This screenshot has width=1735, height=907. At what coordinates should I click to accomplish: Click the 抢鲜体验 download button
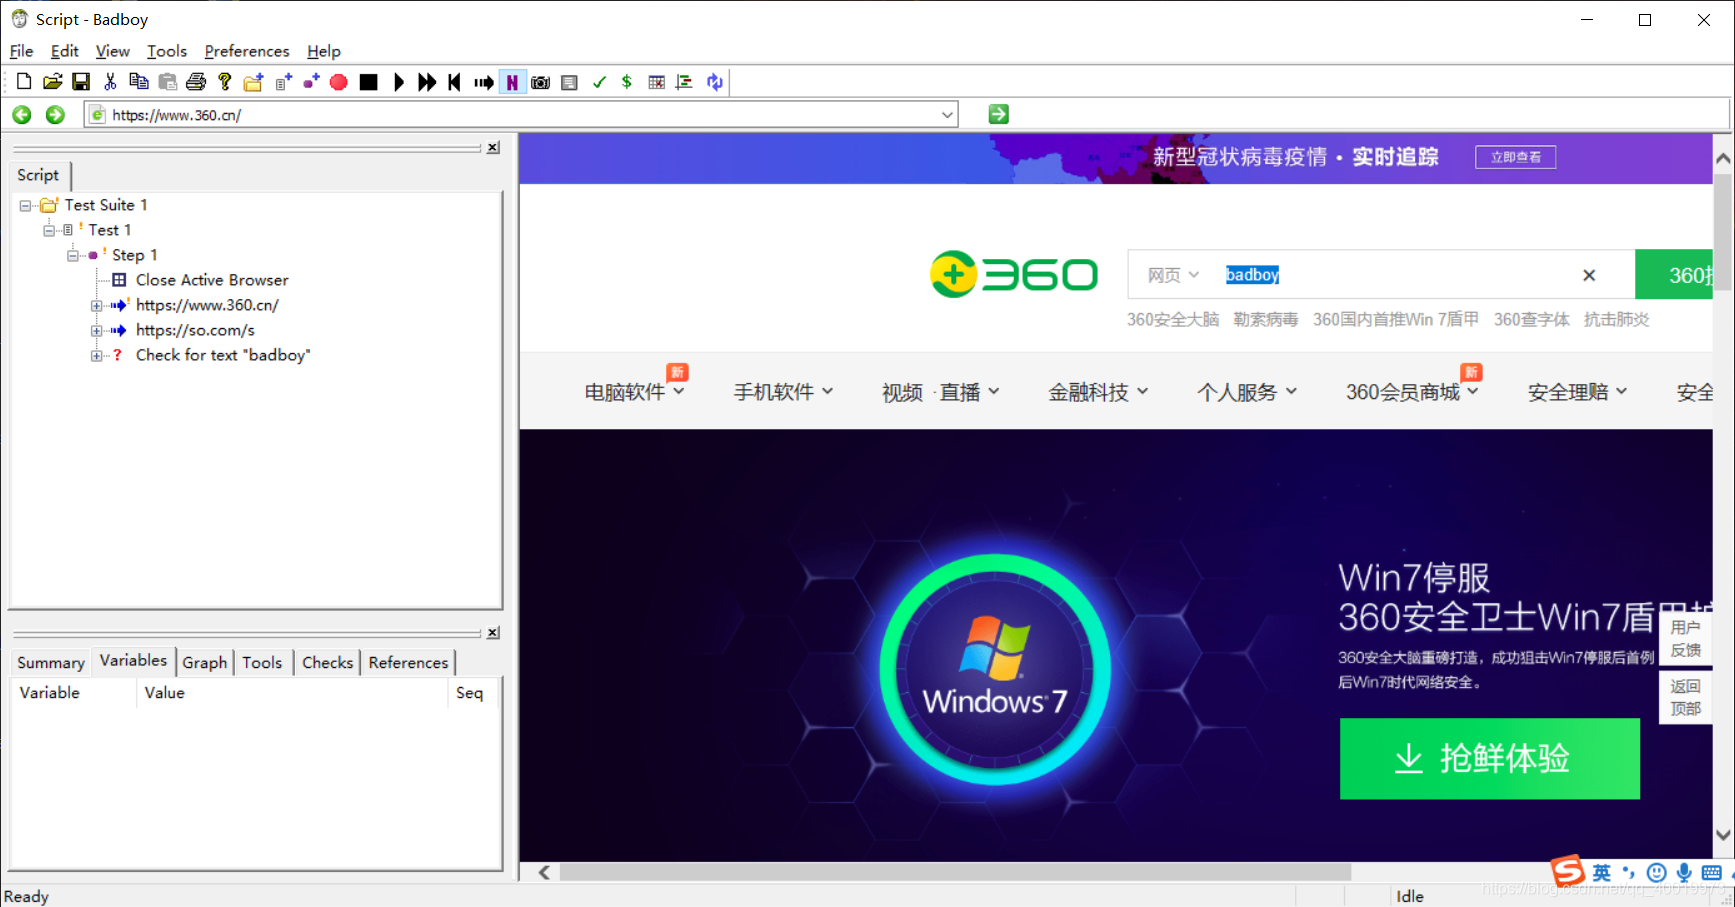(1490, 759)
